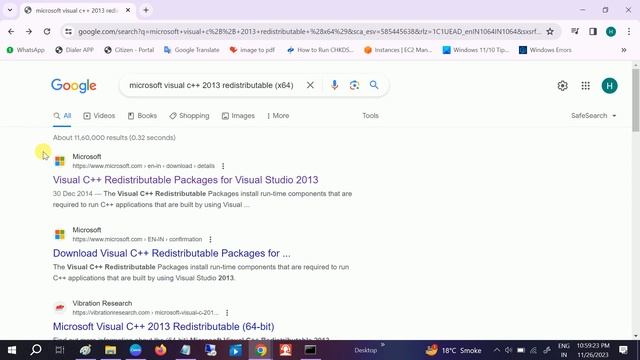Open the media control icon in Chrome toolbar
The width and height of the screenshot is (640, 360).
pyautogui.click(x=575, y=31)
